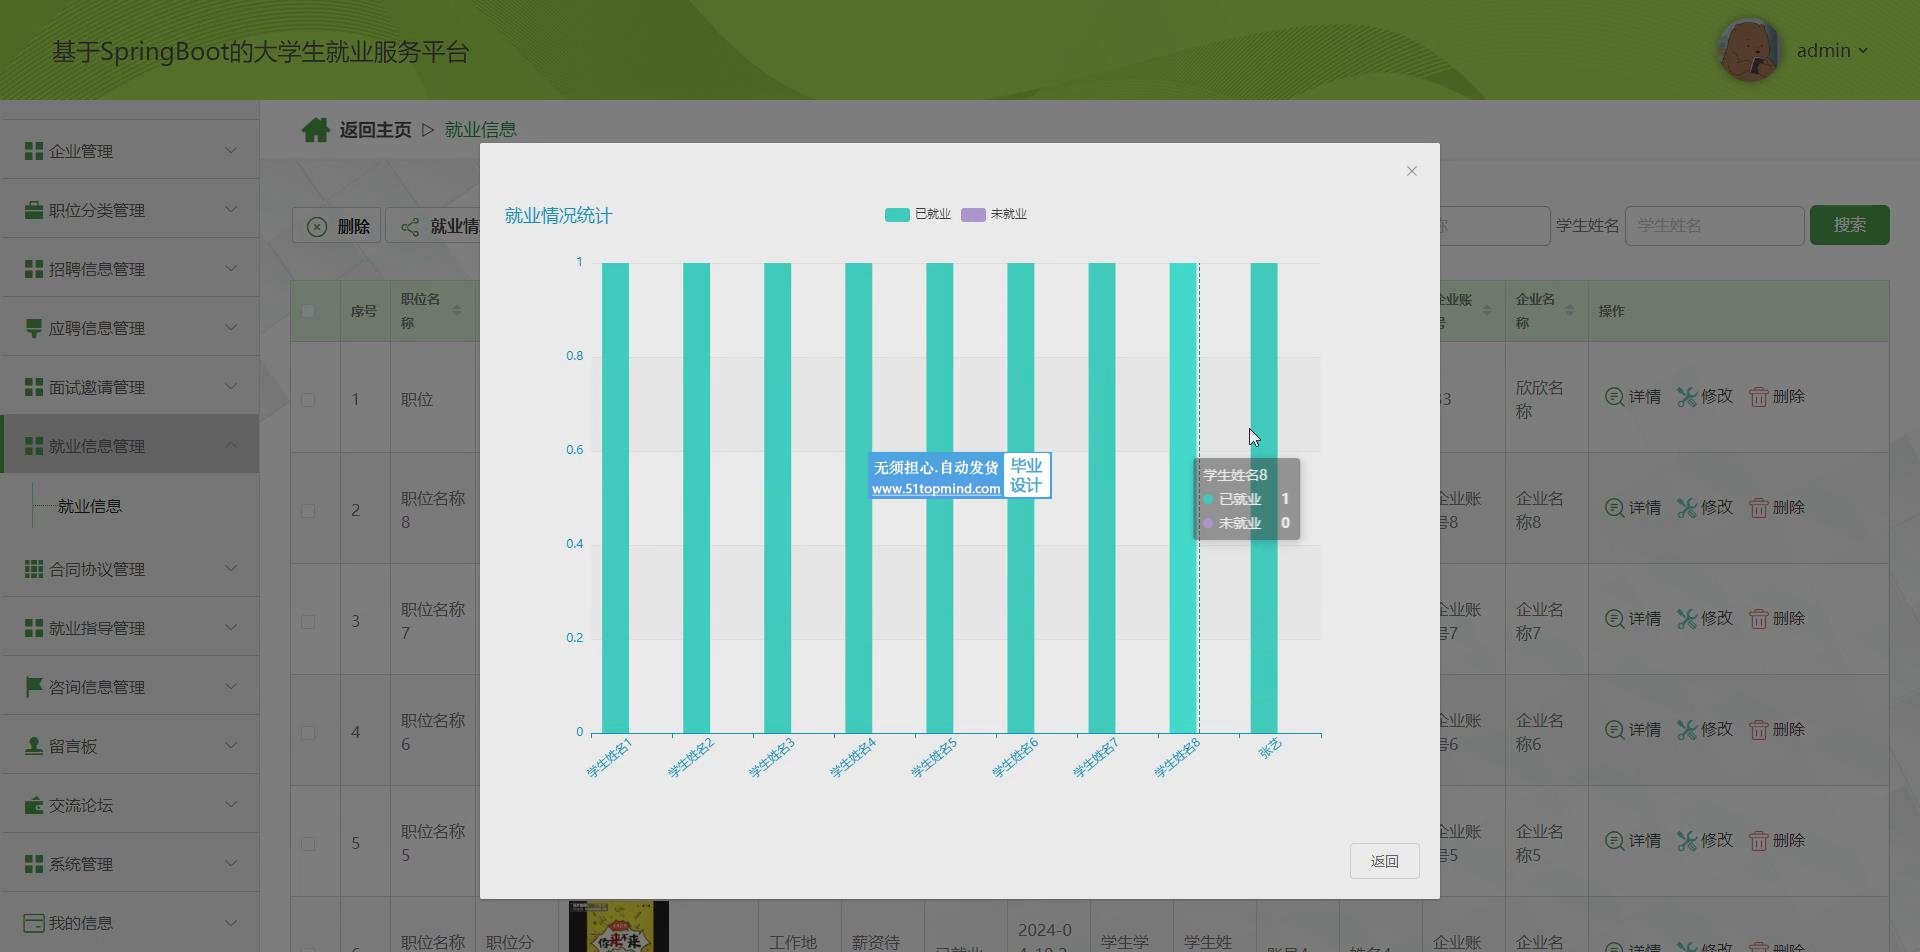Screen dimensions: 1920x952
Task: Click the 合同协议管理 grid icon
Action: click(x=33, y=569)
